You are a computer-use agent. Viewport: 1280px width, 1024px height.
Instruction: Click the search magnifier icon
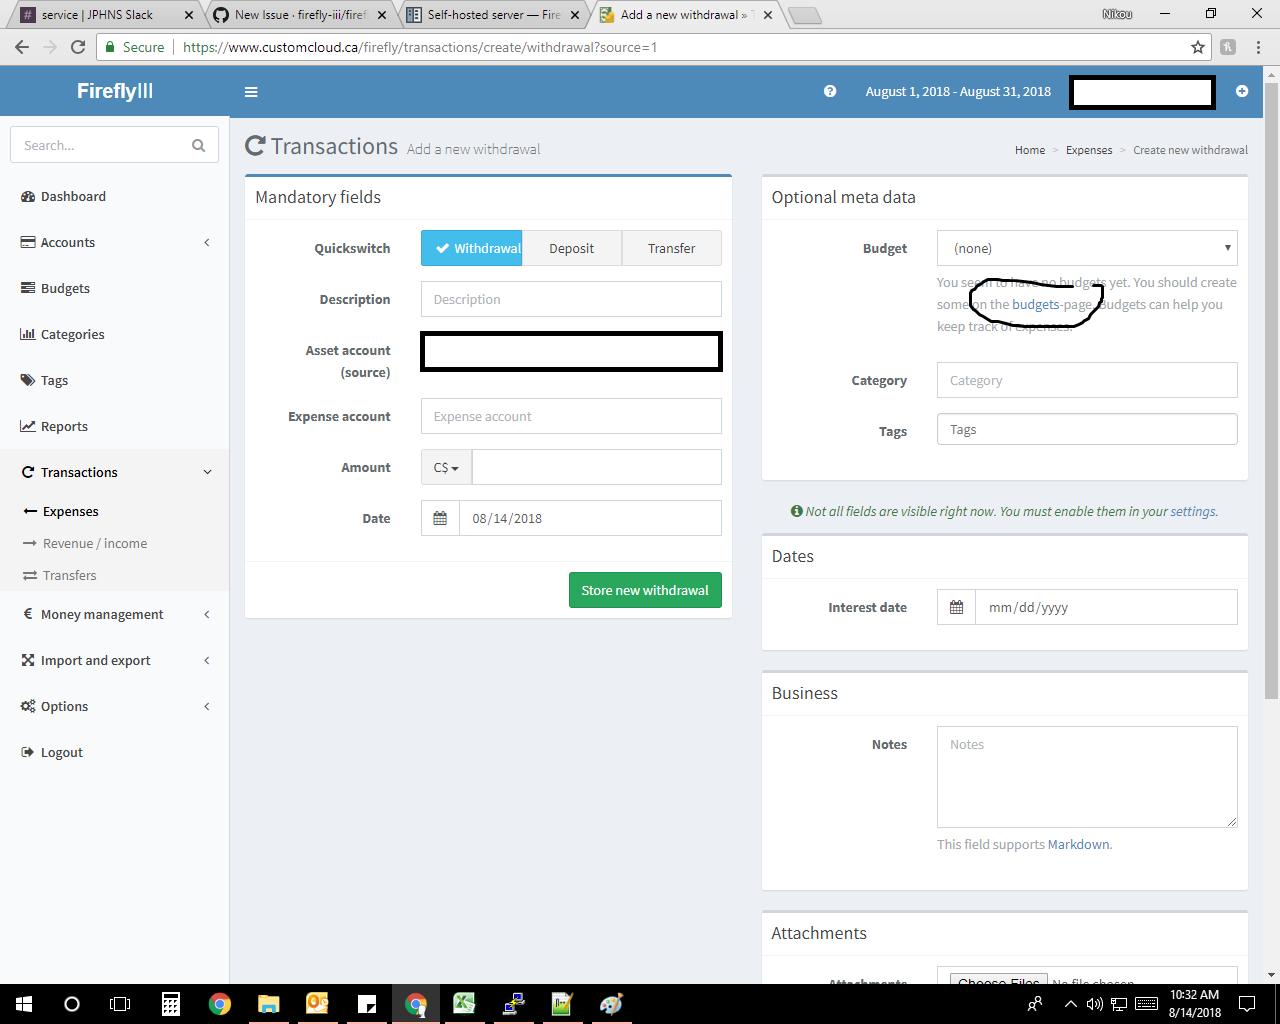click(x=198, y=145)
